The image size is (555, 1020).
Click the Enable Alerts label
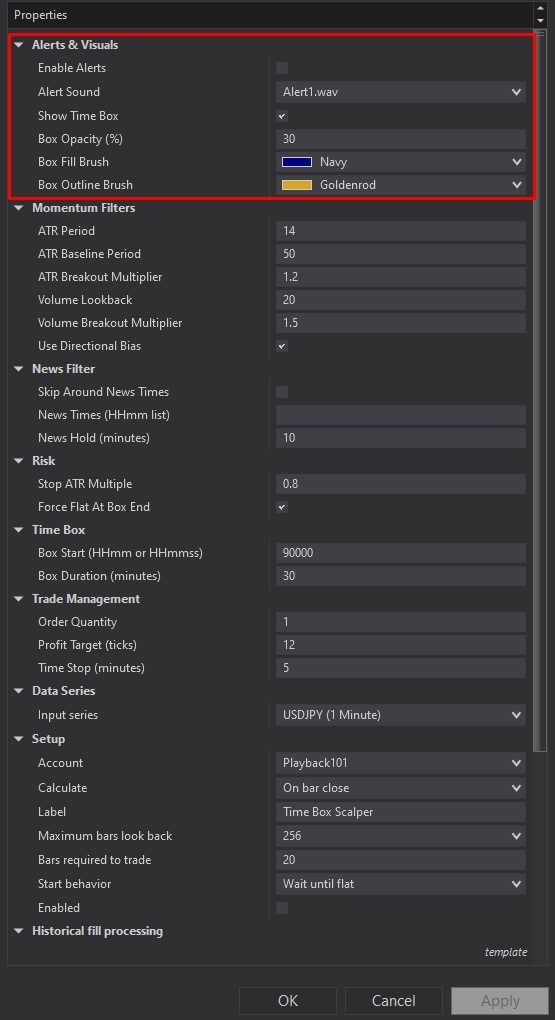click(x=72, y=68)
